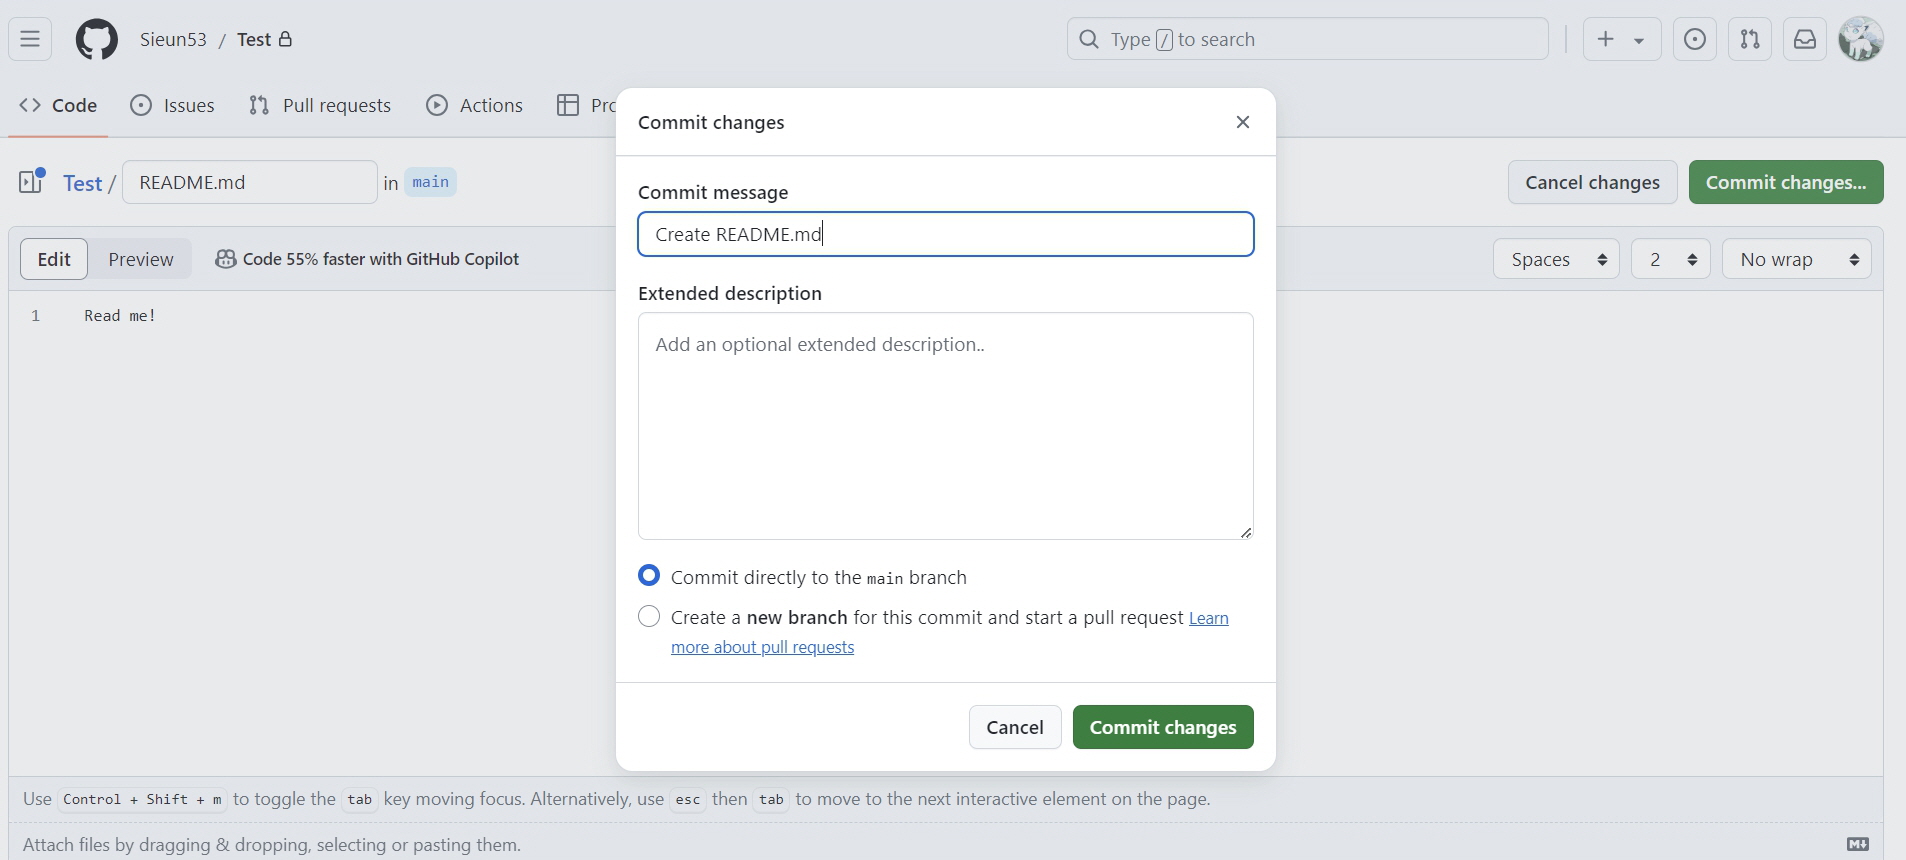Open the hamburger navigation menu
1906x860 pixels.
[30, 39]
